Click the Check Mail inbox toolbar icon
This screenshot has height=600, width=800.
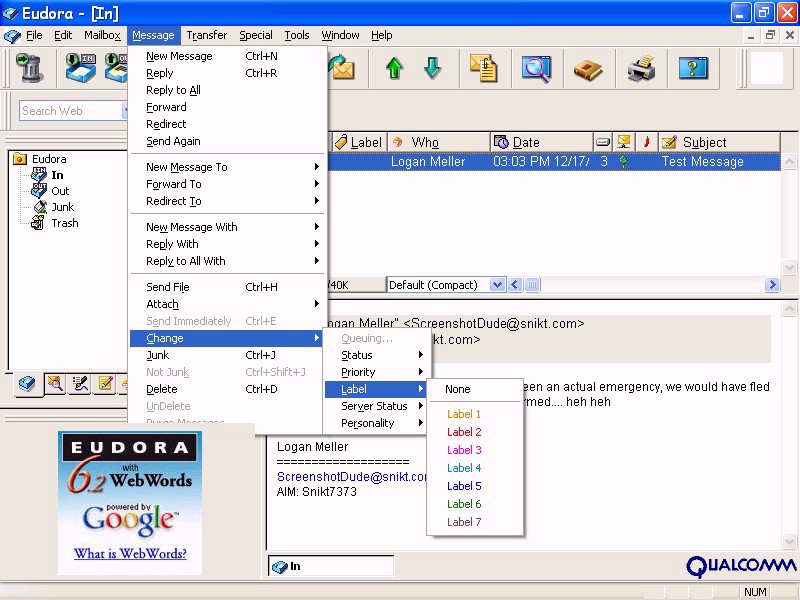point(81,67)
